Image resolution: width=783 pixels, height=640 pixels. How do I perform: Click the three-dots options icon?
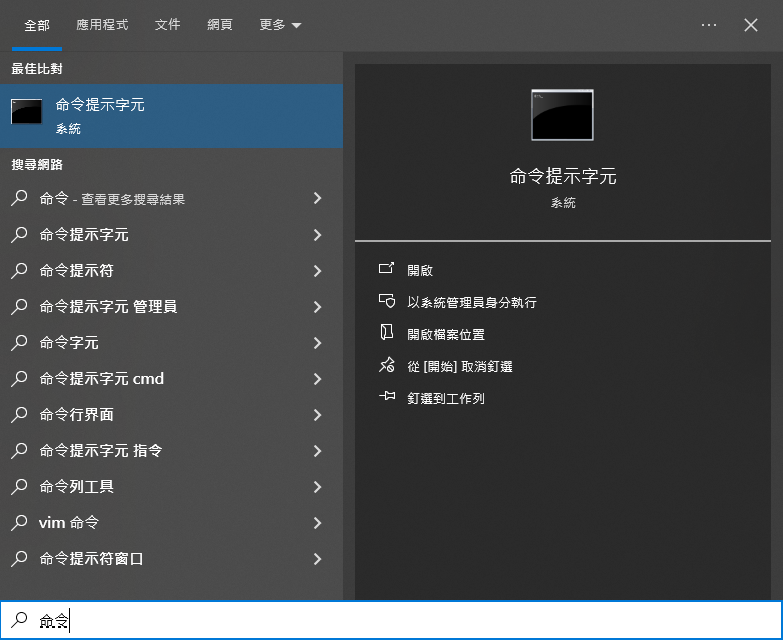tap(709, 25)
